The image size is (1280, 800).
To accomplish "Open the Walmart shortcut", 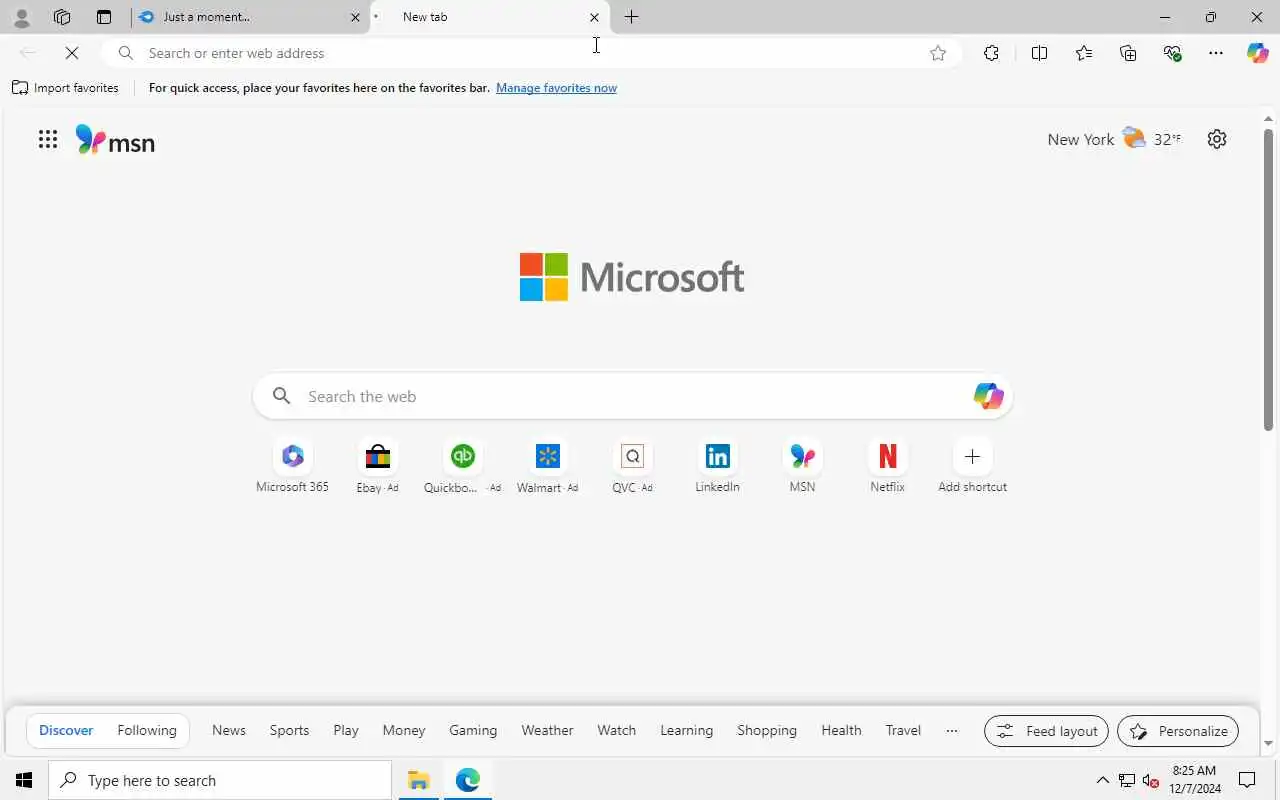I will tap(547, 467).
